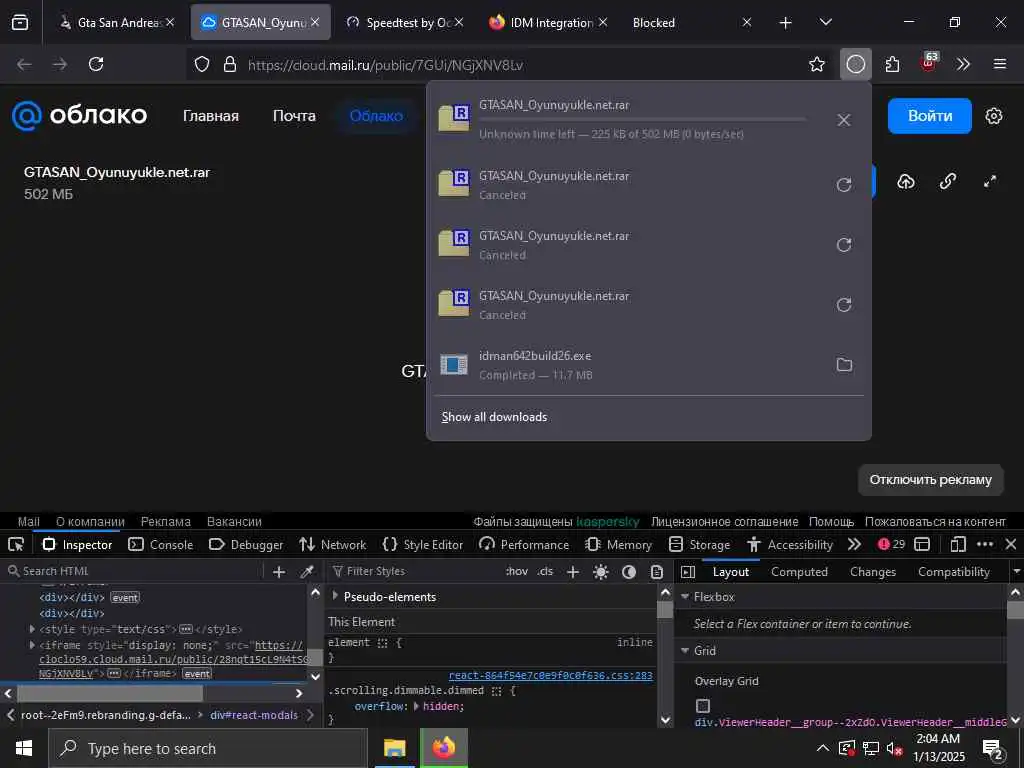The height and width of the screenshot is (768, 1024).
Task: Cancel the active GTASAN download
Action: tap(844, 120)
